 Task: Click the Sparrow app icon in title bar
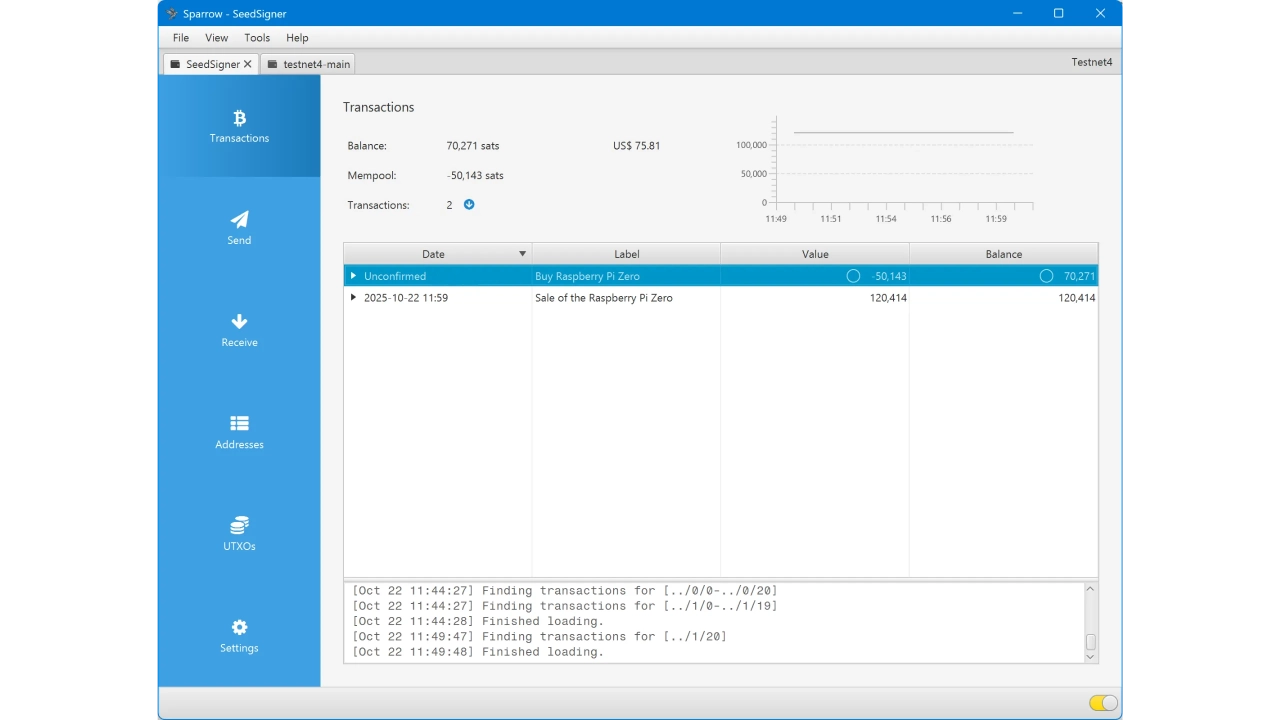[x=172, y=14]
